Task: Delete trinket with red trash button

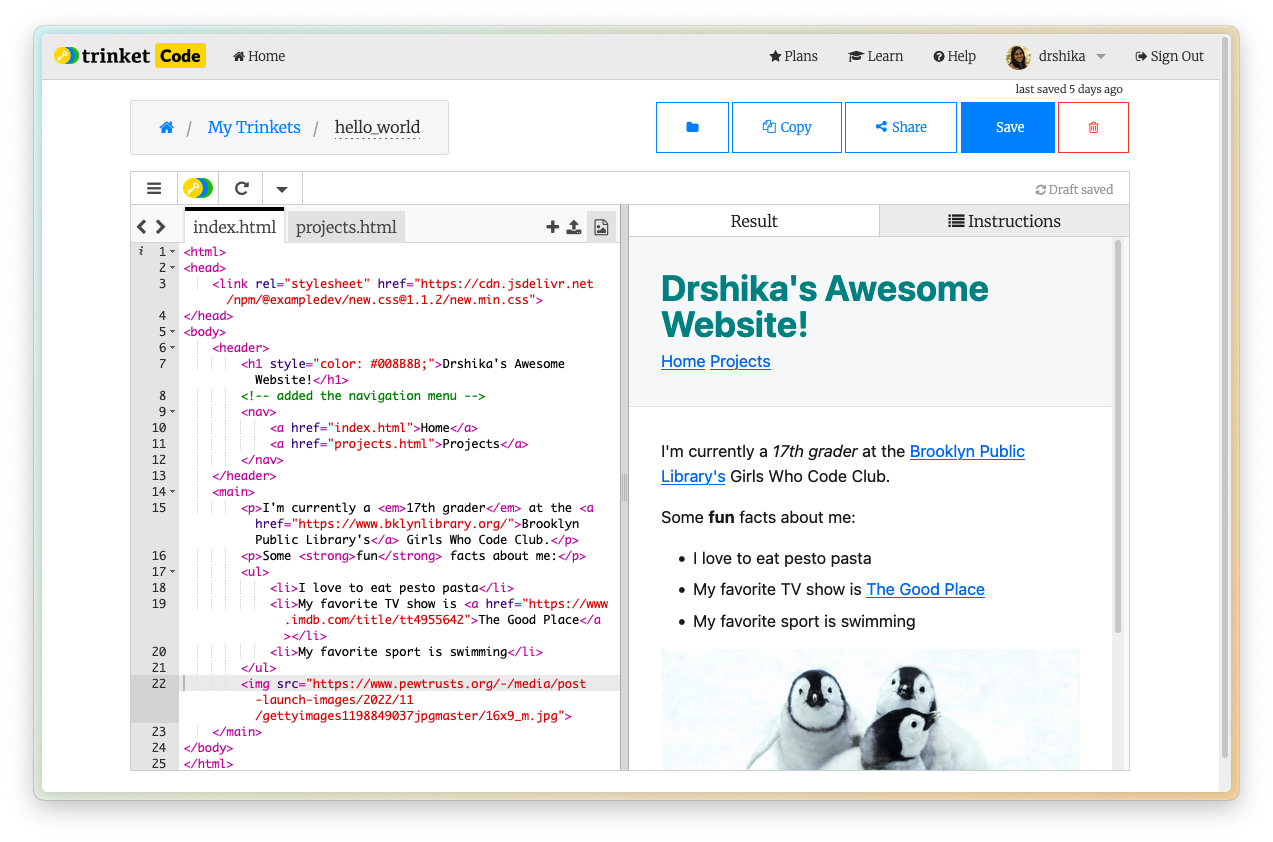Action: [1093, 127]
